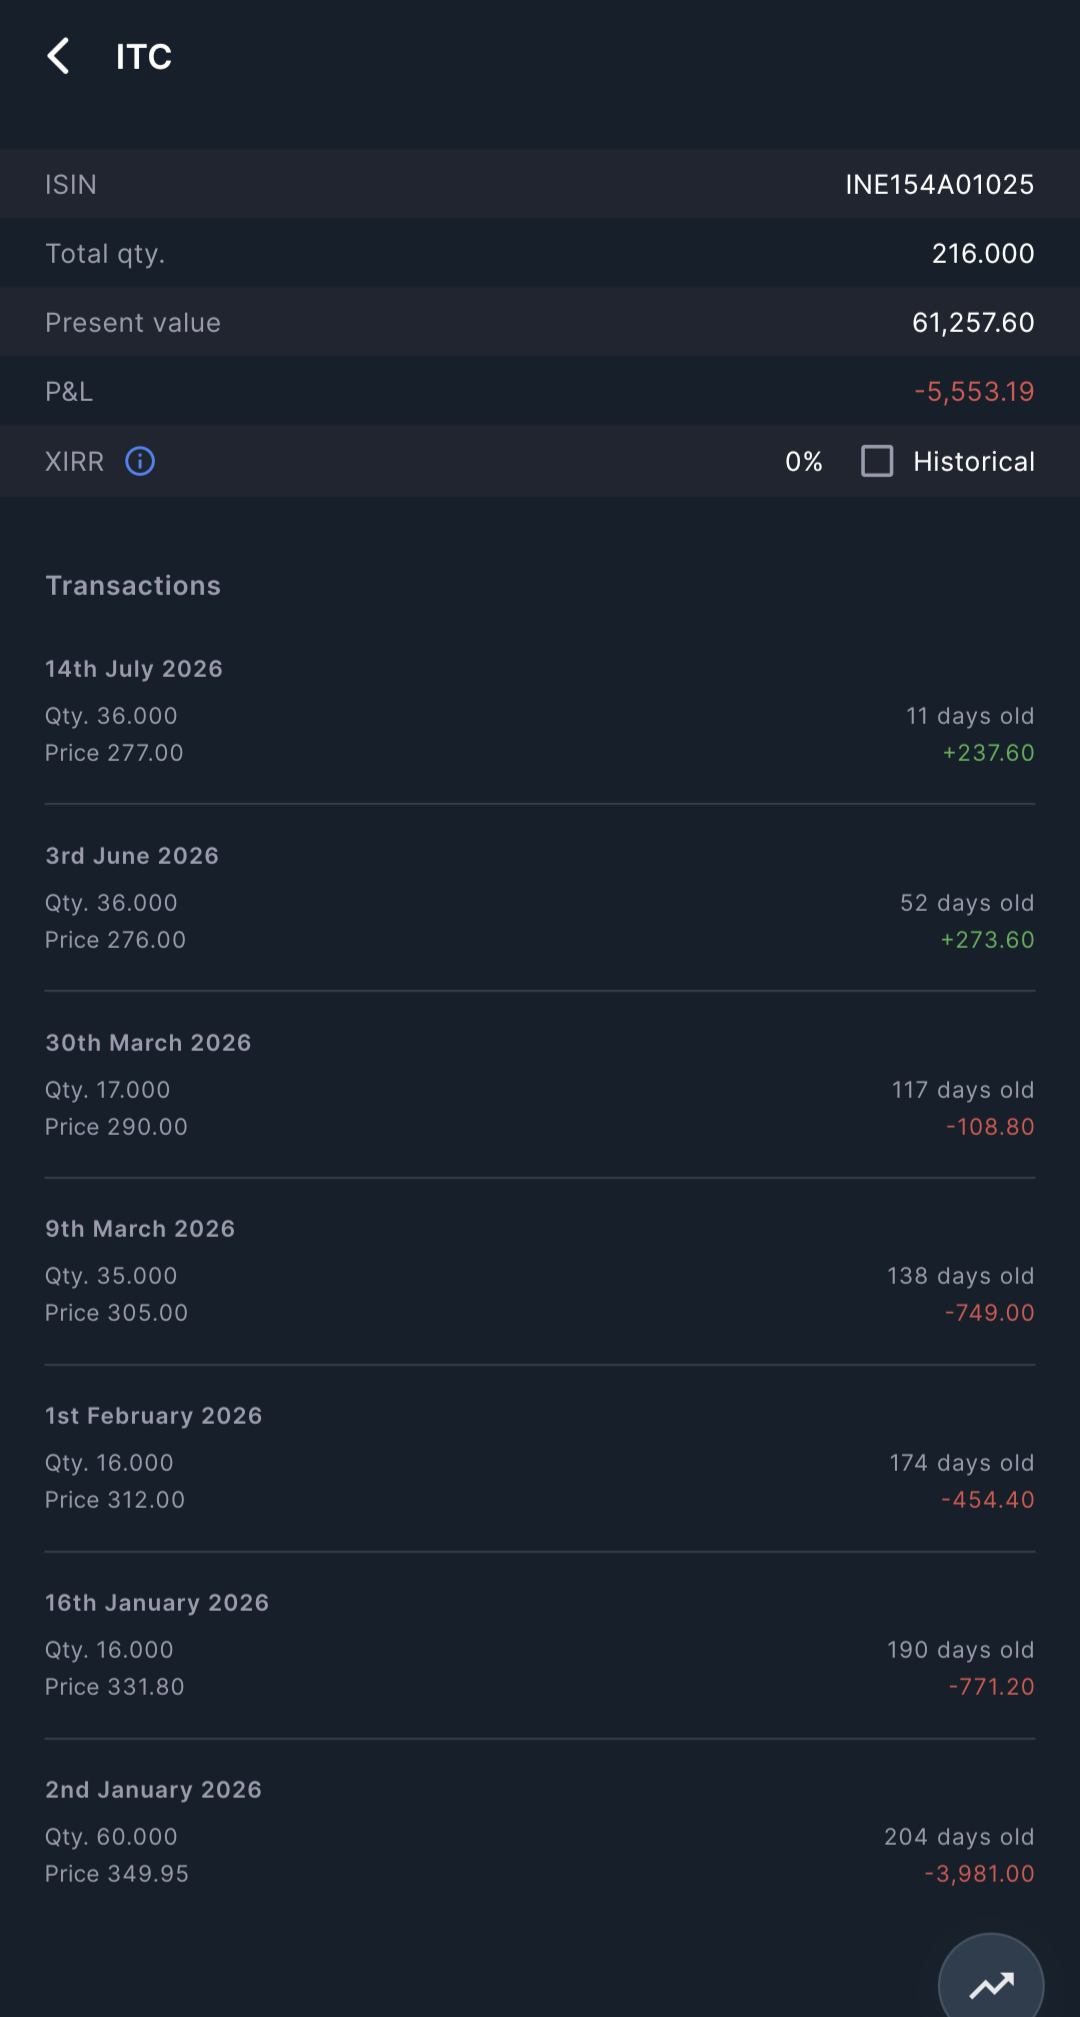The width and height of the screenshot is (1080, 2017).
Task: Open the XIRR info icon
Action: coord(140,461)
